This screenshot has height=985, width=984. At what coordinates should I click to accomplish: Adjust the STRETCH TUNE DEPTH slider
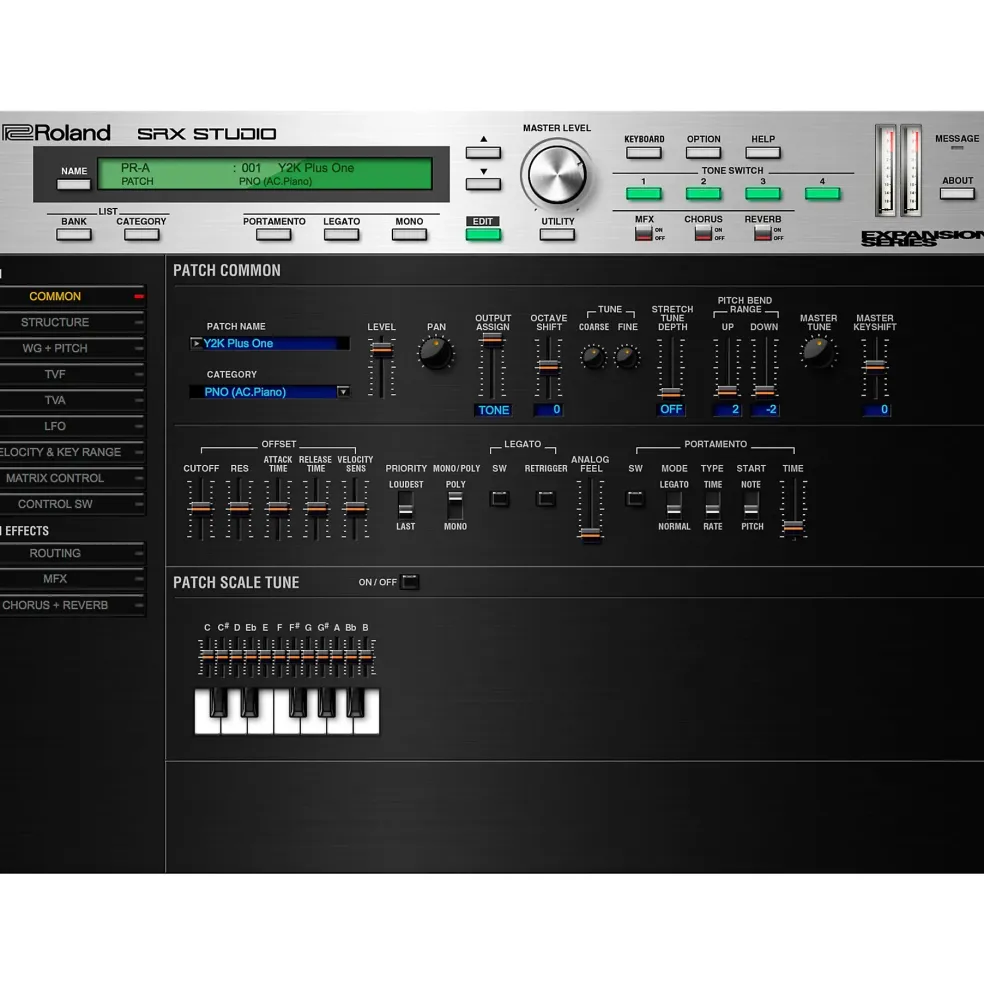pos(670,393)
